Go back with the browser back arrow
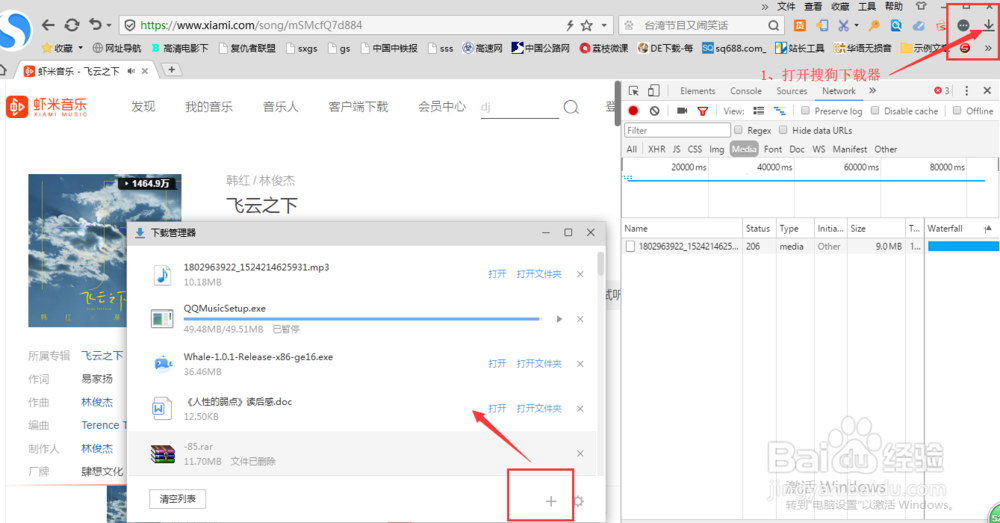 coord(48,25)
